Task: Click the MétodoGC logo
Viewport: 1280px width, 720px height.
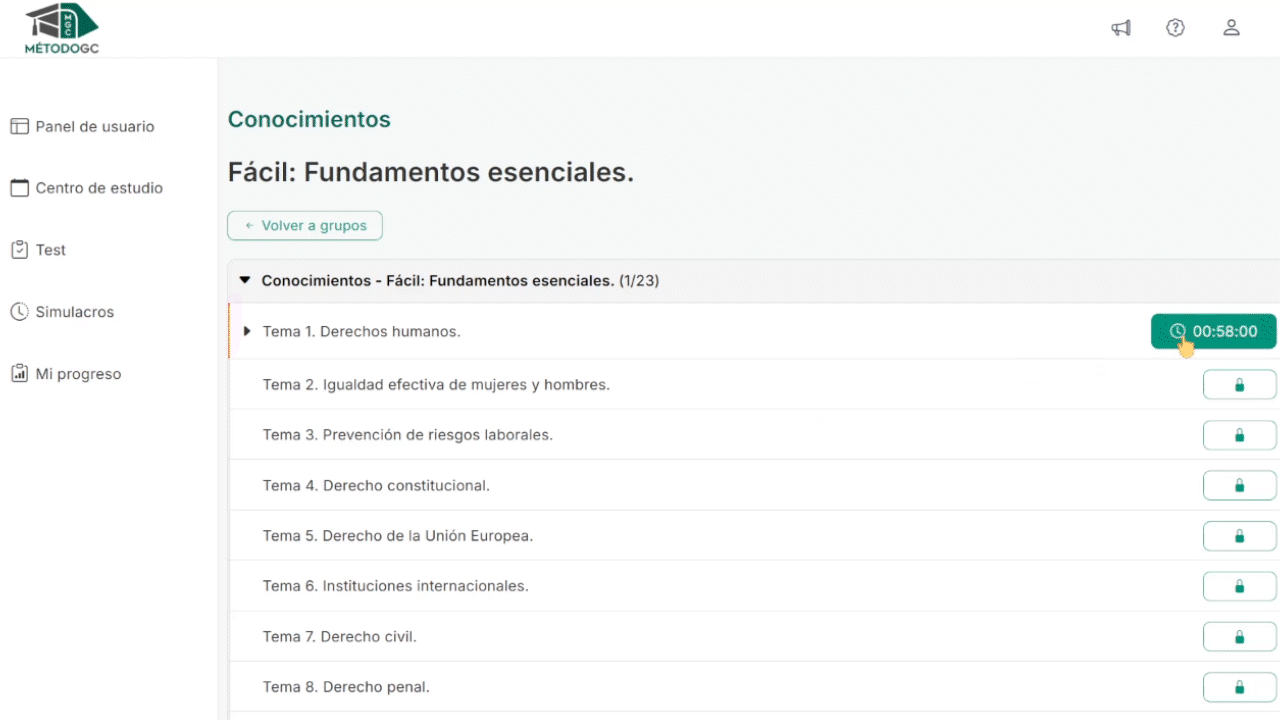Action: (61, 28)
